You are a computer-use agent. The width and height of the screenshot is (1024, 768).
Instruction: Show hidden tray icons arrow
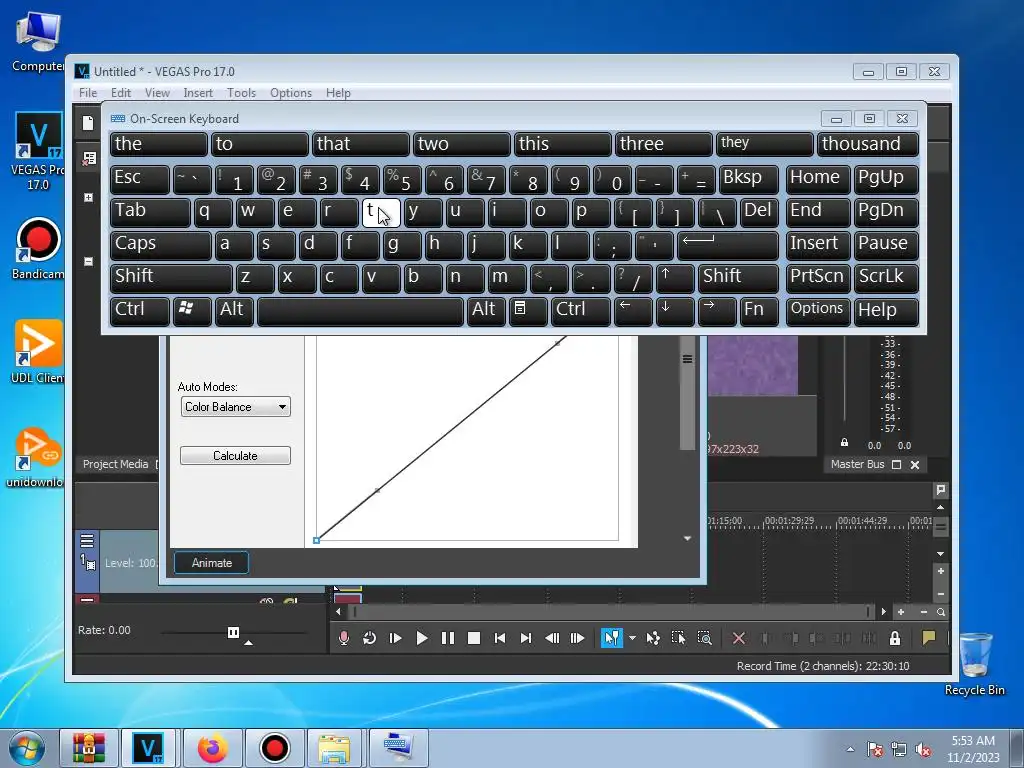(x=850, y=749)
